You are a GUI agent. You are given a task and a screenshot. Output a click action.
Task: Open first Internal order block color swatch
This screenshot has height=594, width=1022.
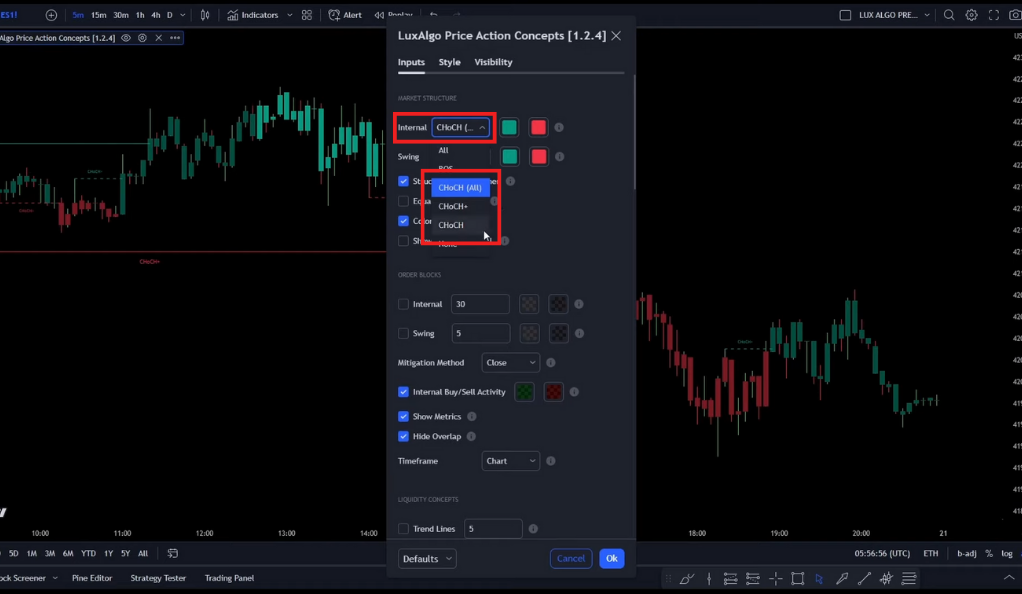click(x=529, y=304)
